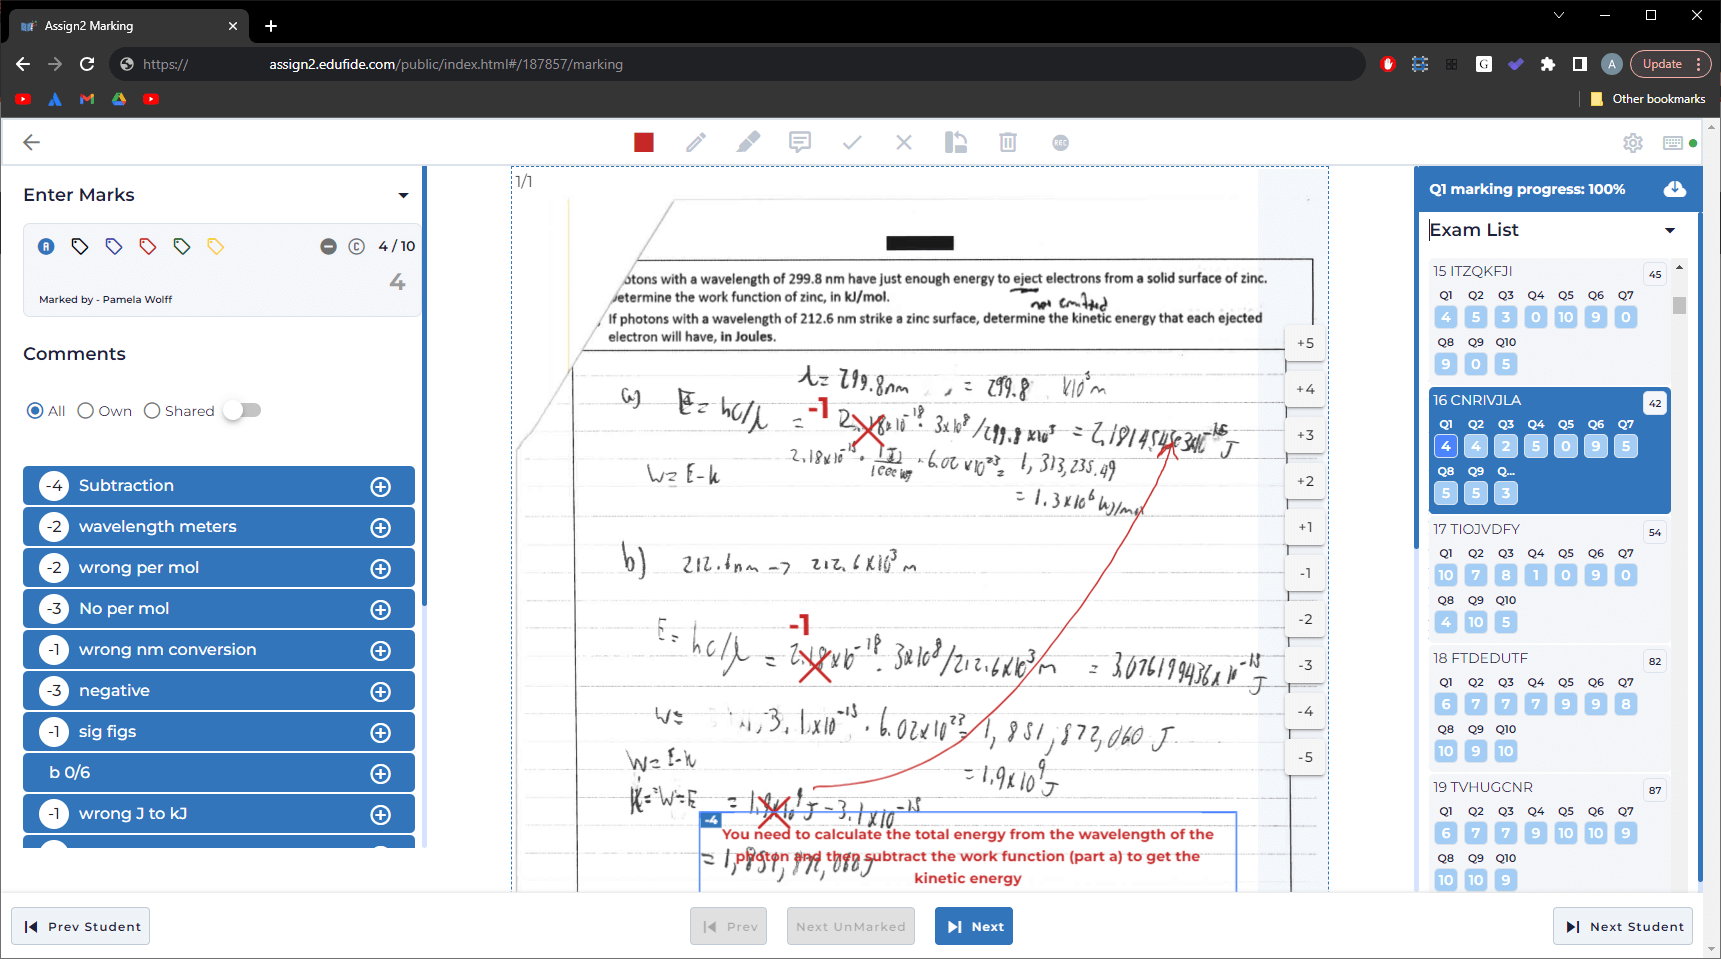Open the red color swatch picker

point(644,143)
